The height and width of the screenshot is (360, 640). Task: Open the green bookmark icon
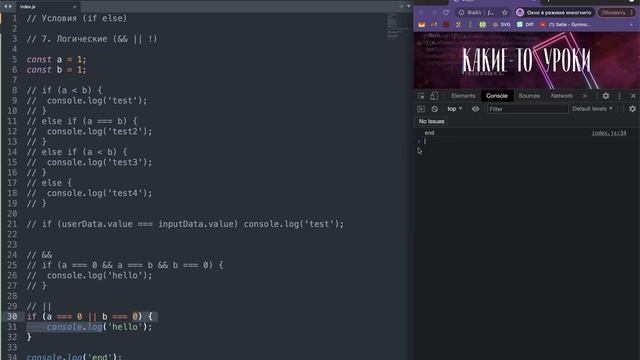click(483, 25)
